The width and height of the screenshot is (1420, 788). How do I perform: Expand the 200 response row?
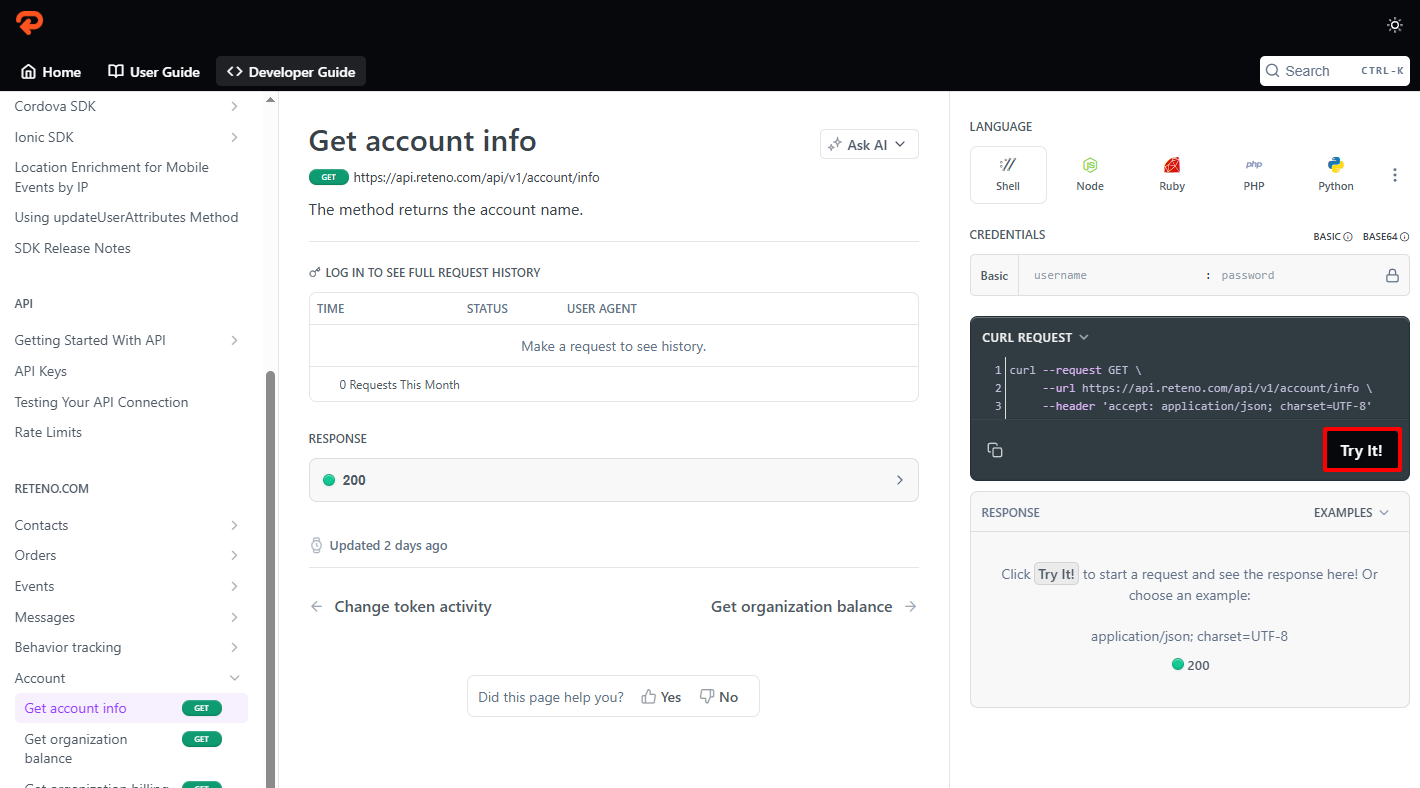[x=614, y=480]
